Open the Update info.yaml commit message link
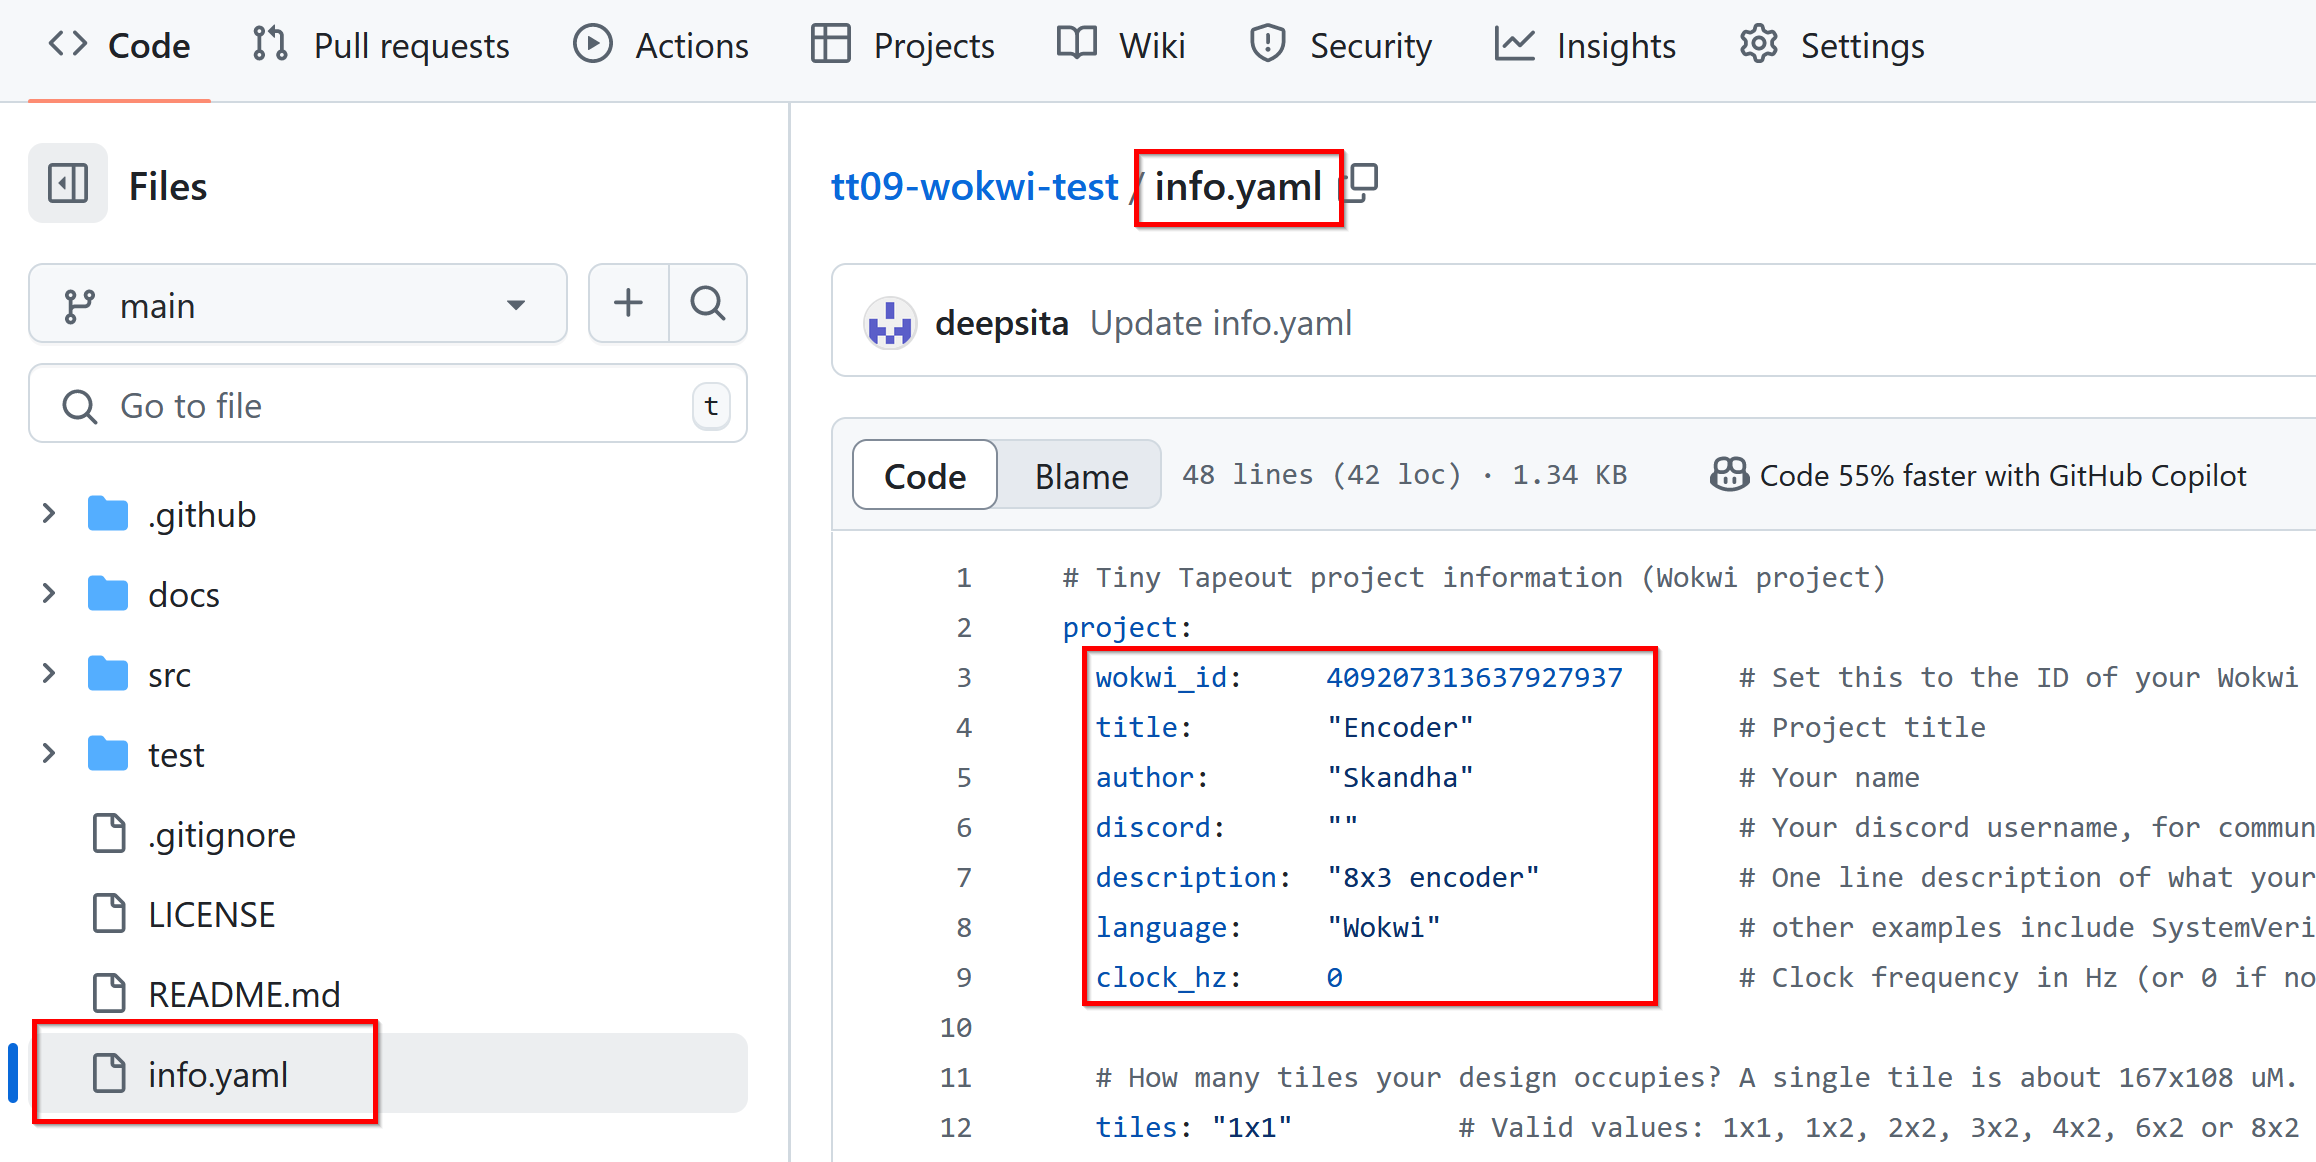Image resolution: width=2316 pixels, height=1162 pixels. 1220,324
